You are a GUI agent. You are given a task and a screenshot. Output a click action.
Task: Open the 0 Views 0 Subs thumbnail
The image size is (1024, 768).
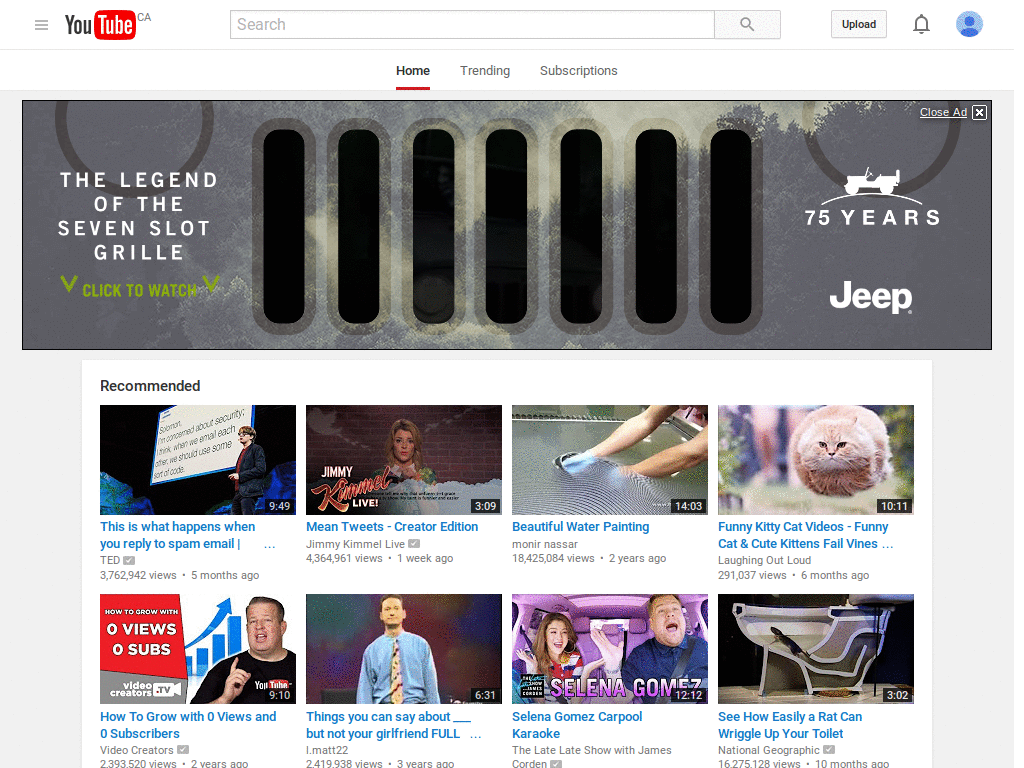198,648
